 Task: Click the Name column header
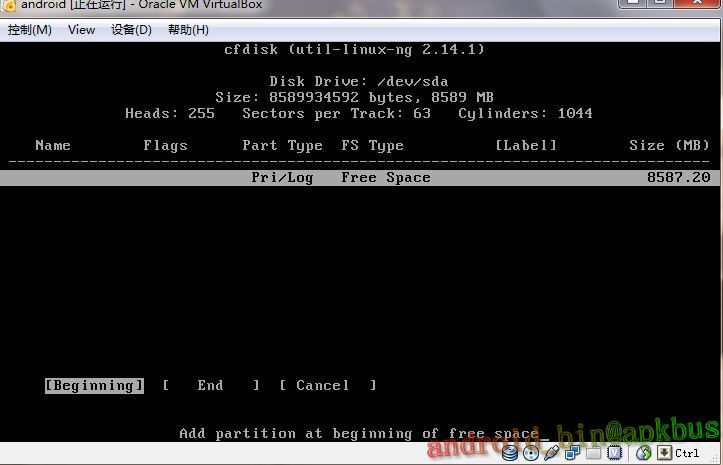(53, 146)
